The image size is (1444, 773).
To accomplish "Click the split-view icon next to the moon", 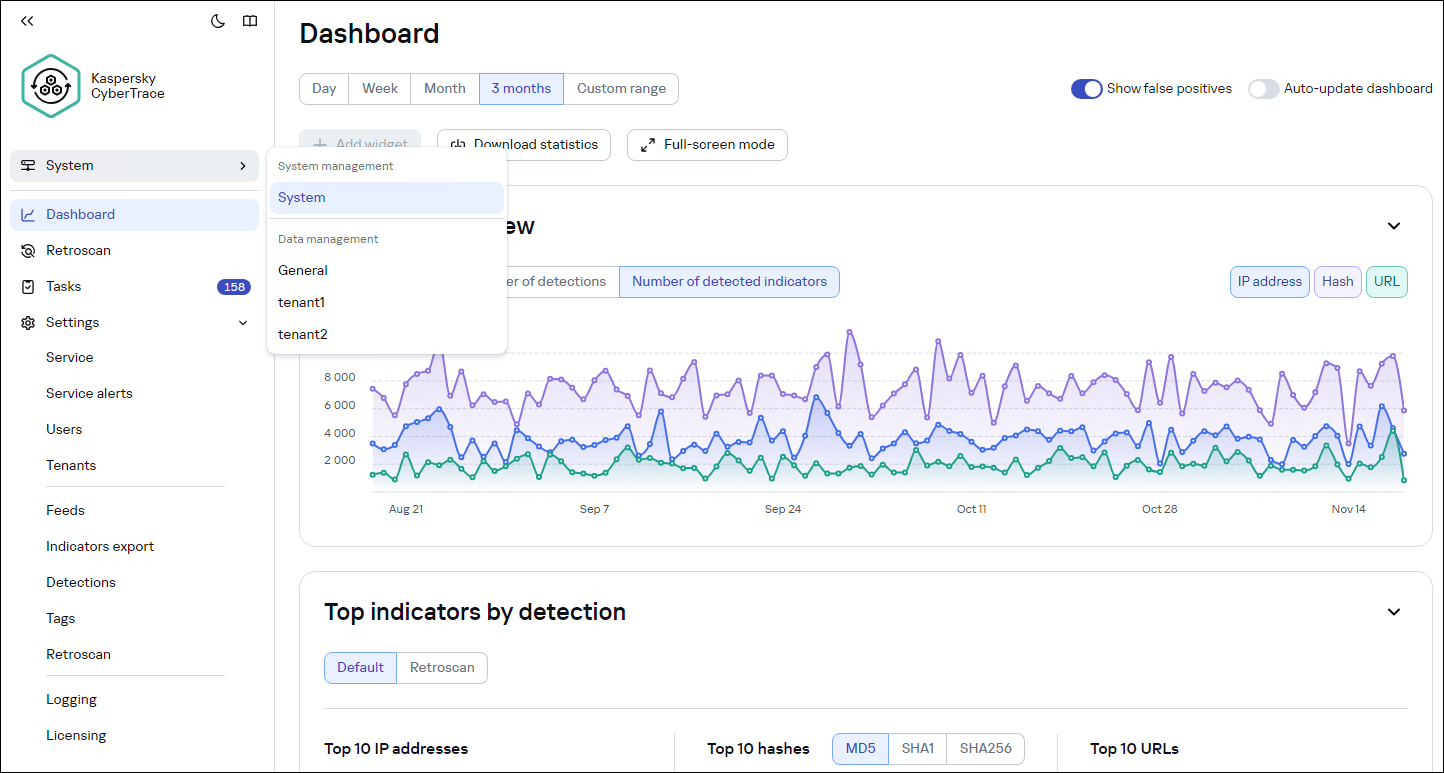I will [x=249, y=20].
